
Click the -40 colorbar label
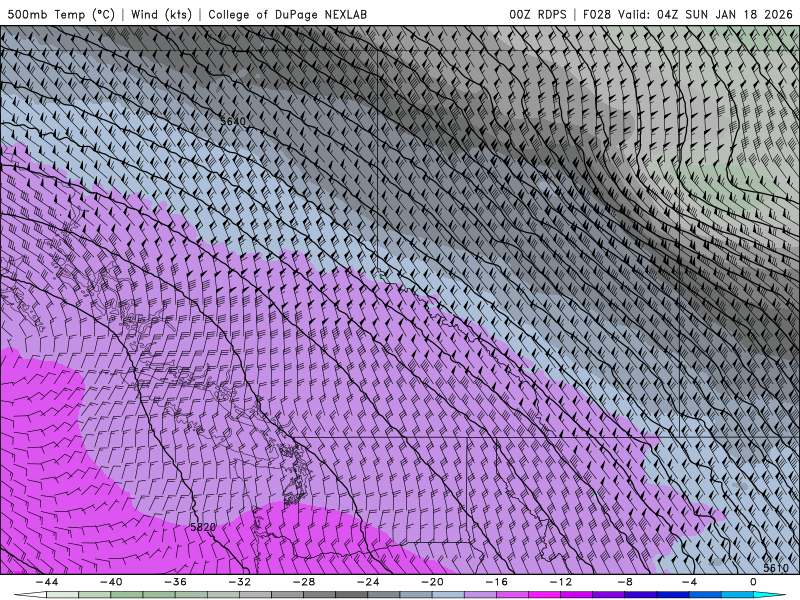tap(111, 582)
